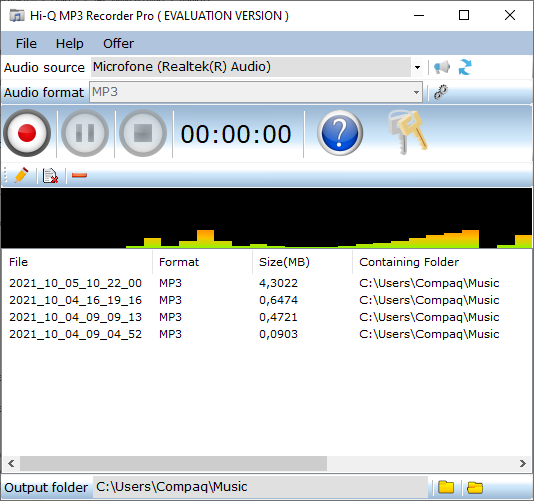Browse for output folder with folder icon
This screenshot has width=534, height=501.
[x=446, y=487]
